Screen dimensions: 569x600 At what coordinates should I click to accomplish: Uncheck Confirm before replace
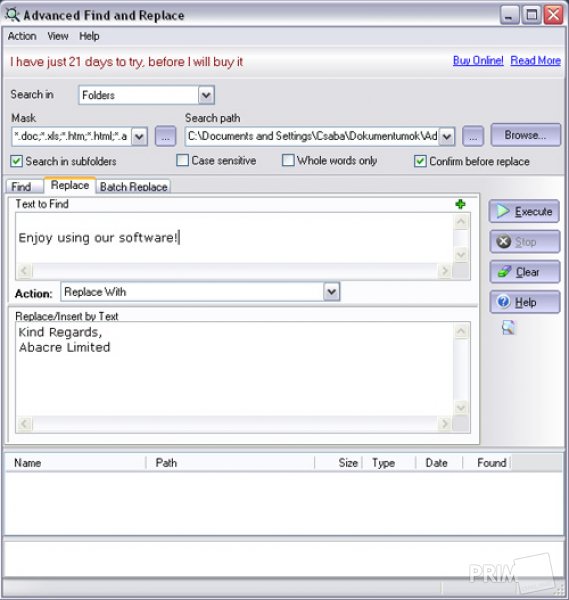(420, 161)
